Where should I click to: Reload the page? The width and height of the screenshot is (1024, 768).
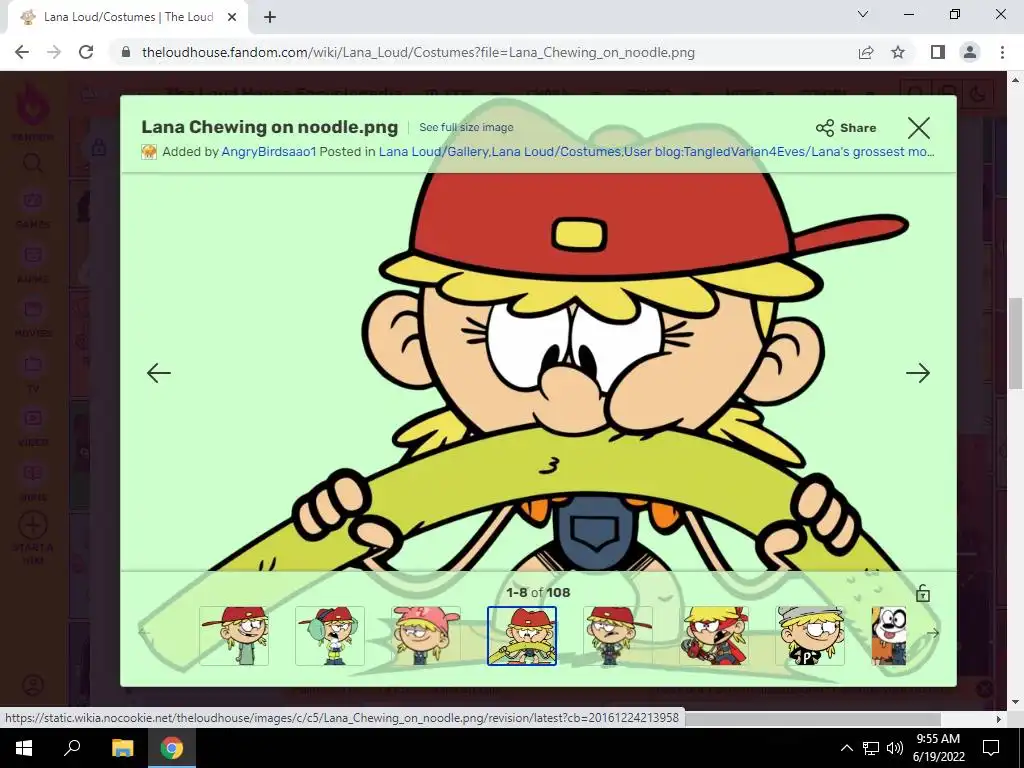[x=86, y=52]
